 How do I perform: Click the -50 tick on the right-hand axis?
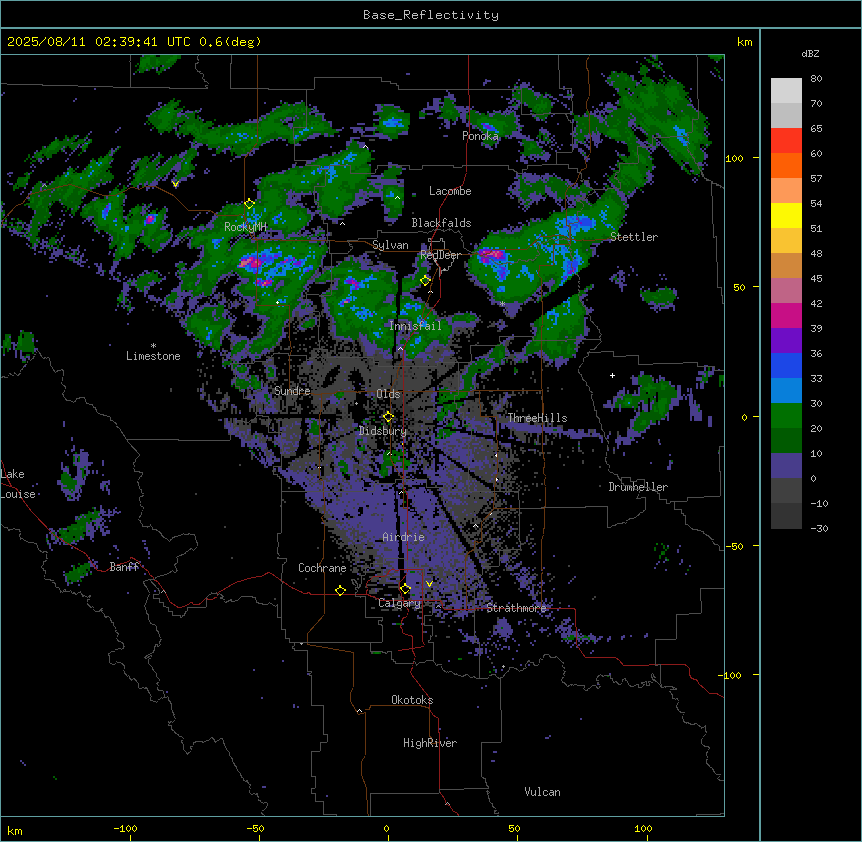(x=734, y=546)
